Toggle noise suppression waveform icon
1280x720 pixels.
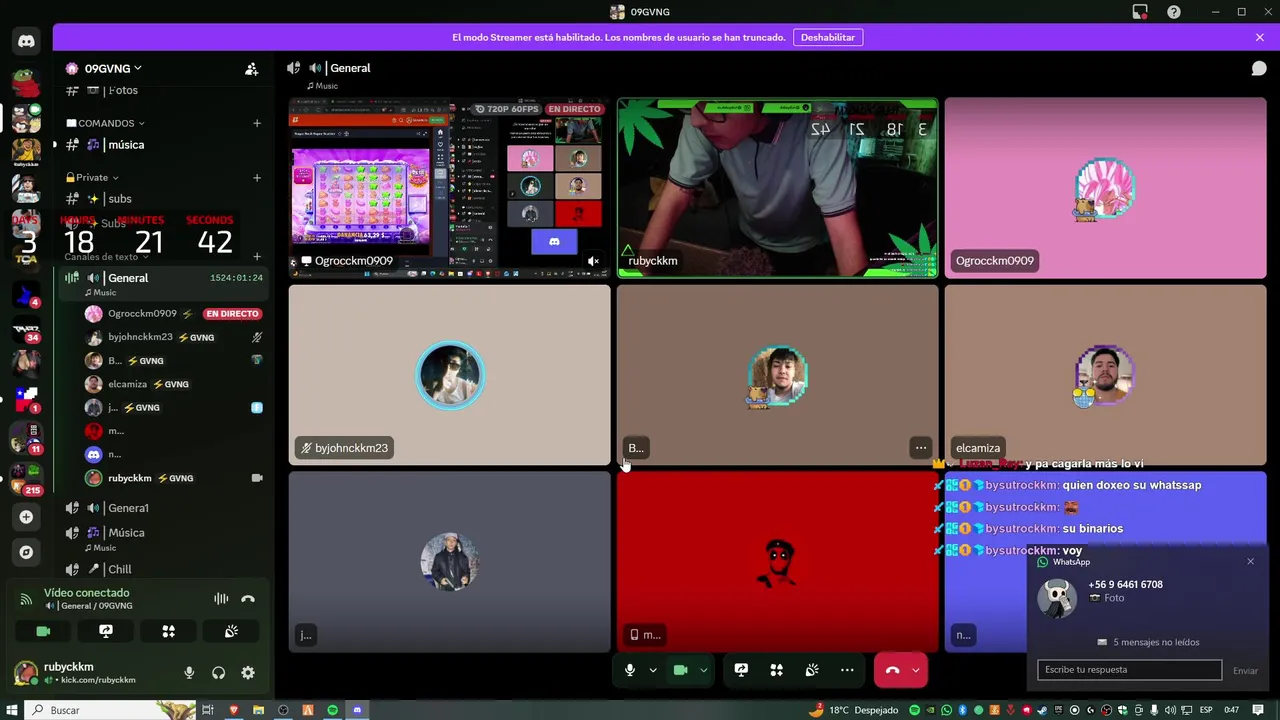pos(221,599)
